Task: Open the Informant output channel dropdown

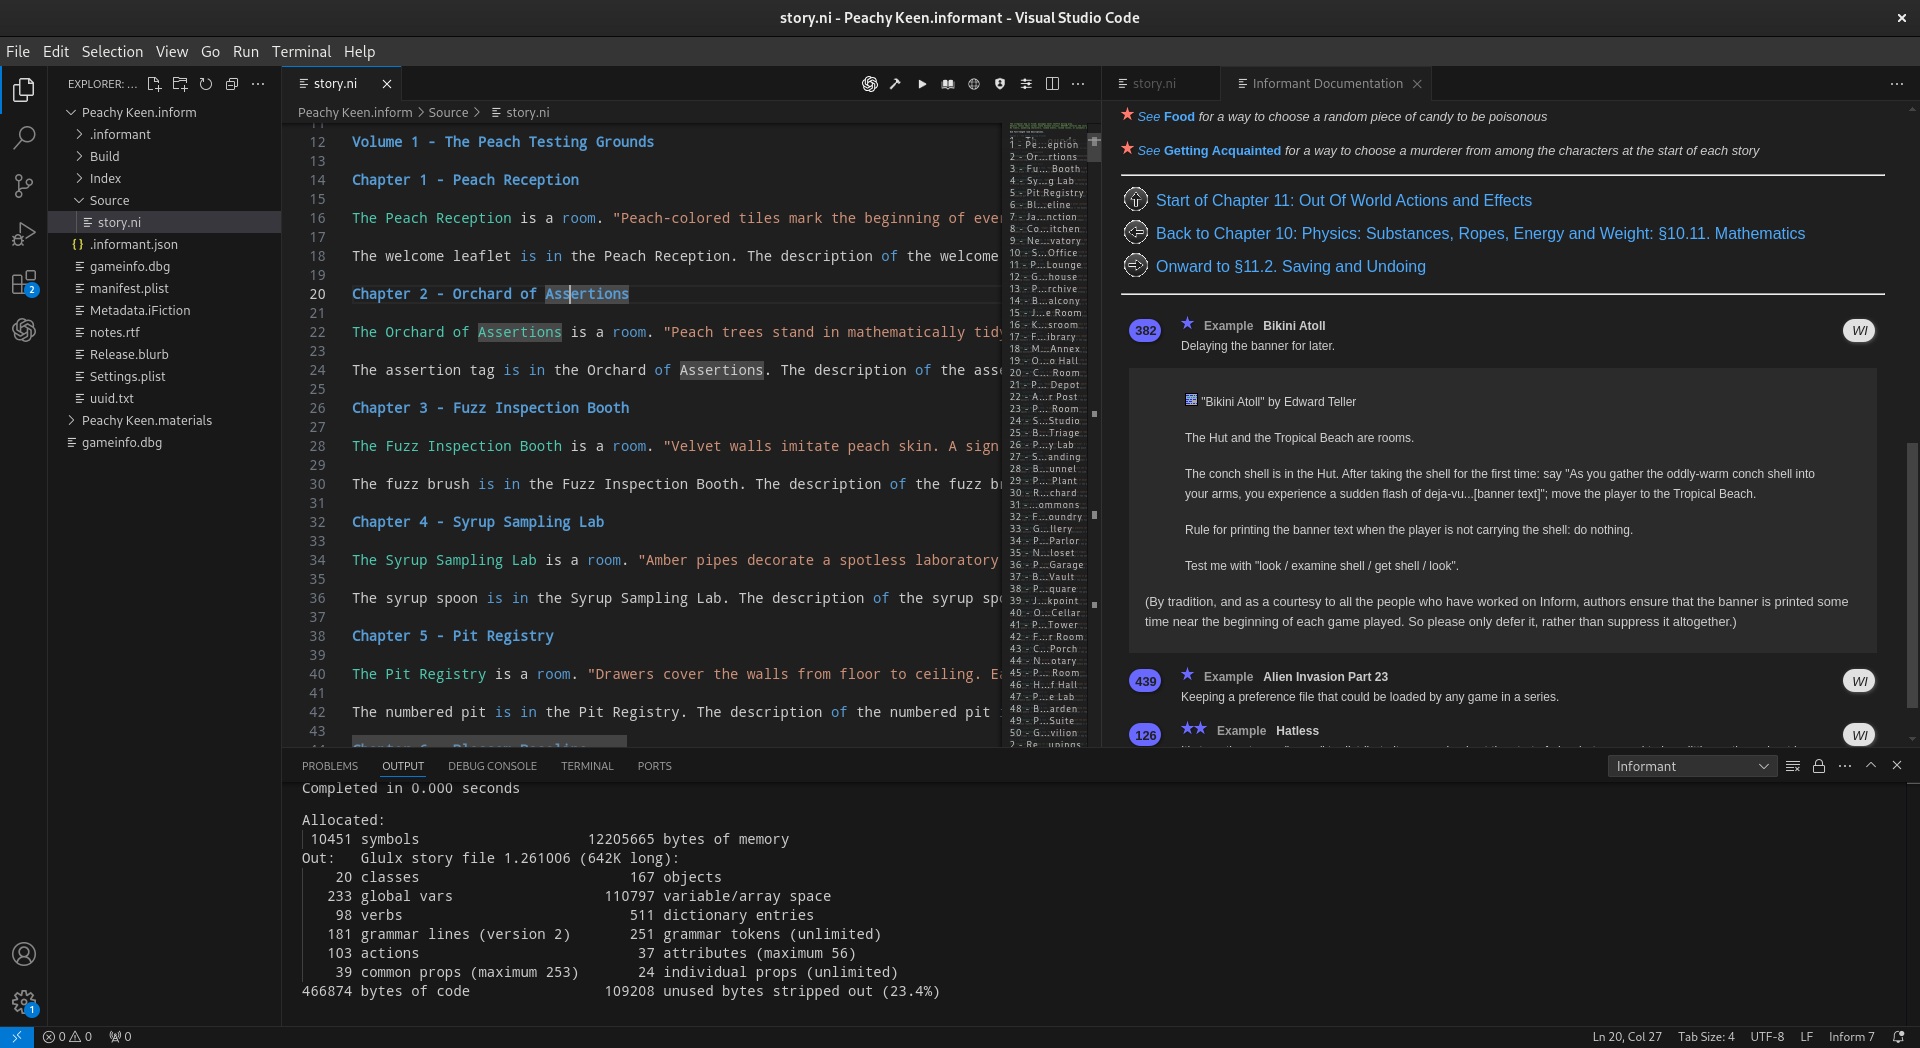Action: [1692, 766]
